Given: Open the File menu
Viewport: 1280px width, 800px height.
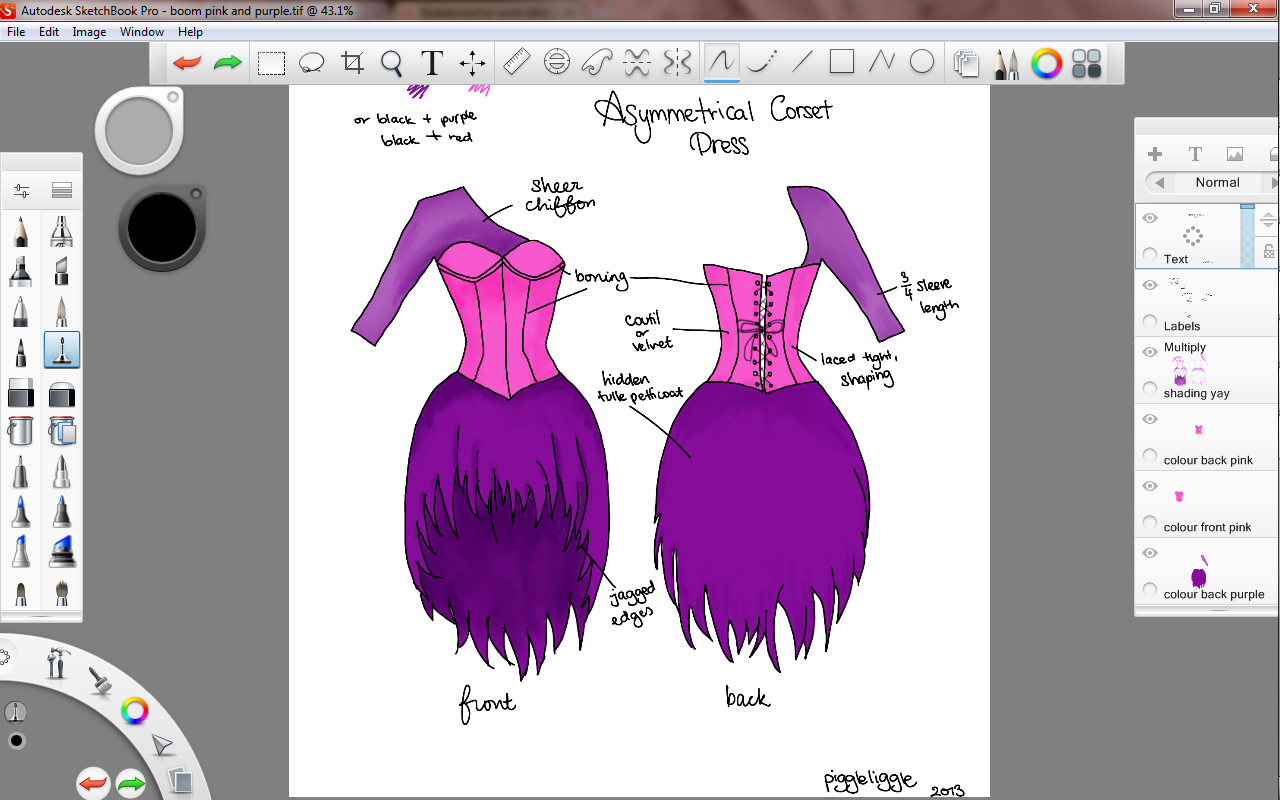Looking at the screenshot, I should (16, 32).
